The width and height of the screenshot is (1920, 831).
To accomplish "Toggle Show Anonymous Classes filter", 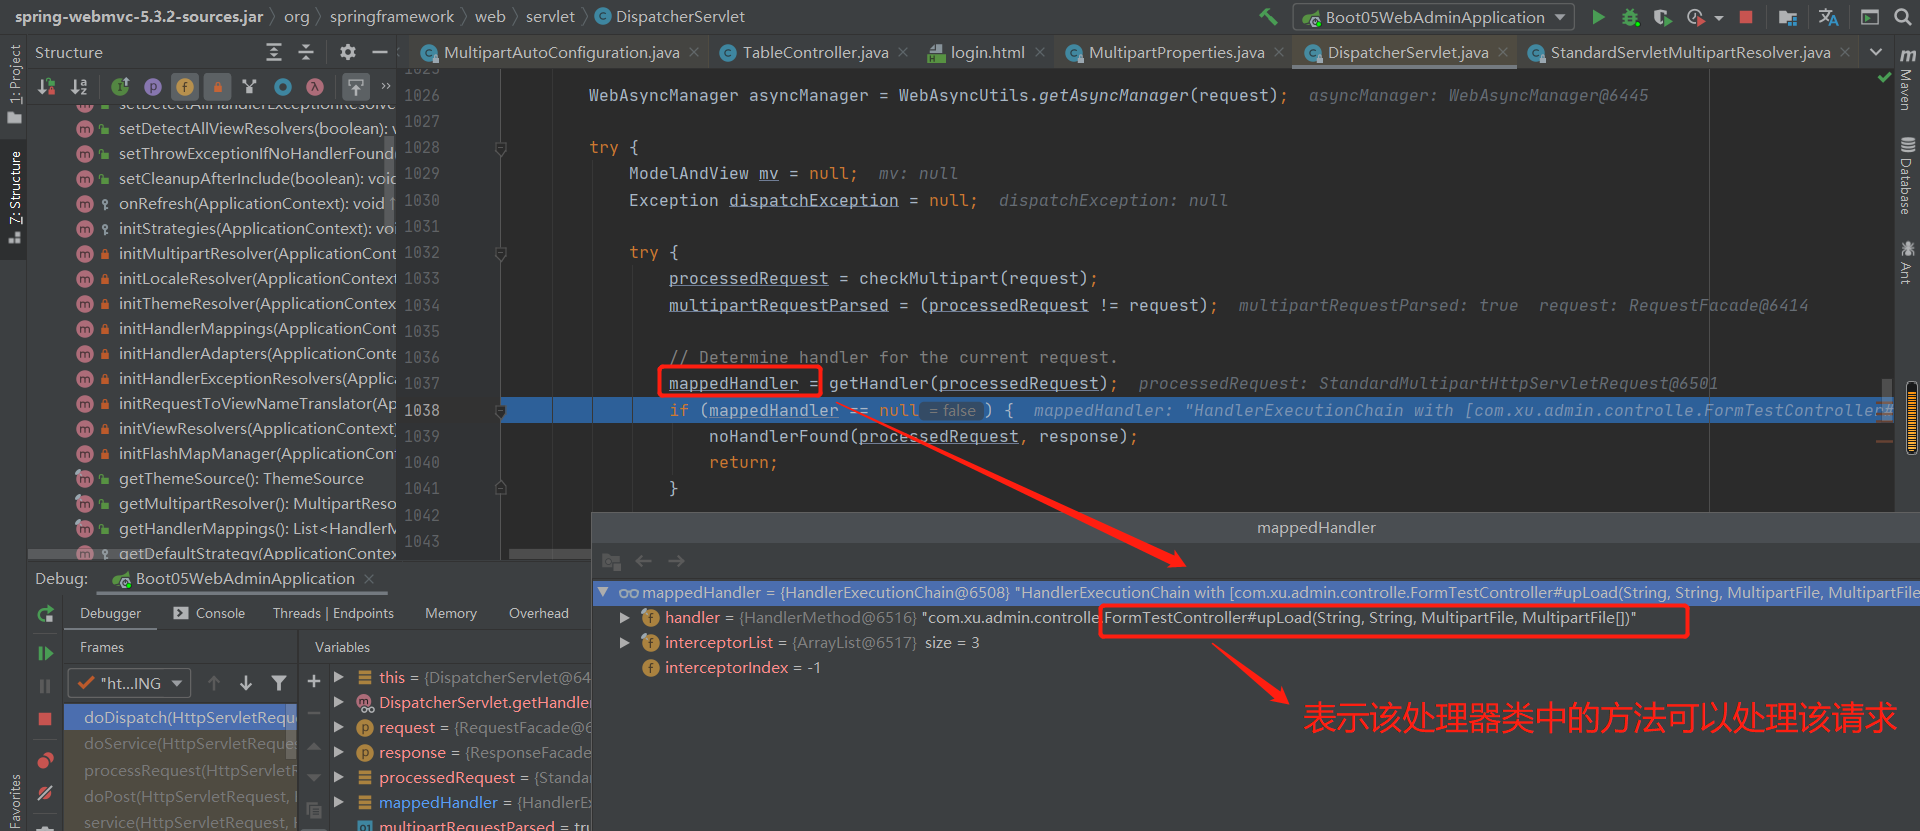I will tap(283, 87).
